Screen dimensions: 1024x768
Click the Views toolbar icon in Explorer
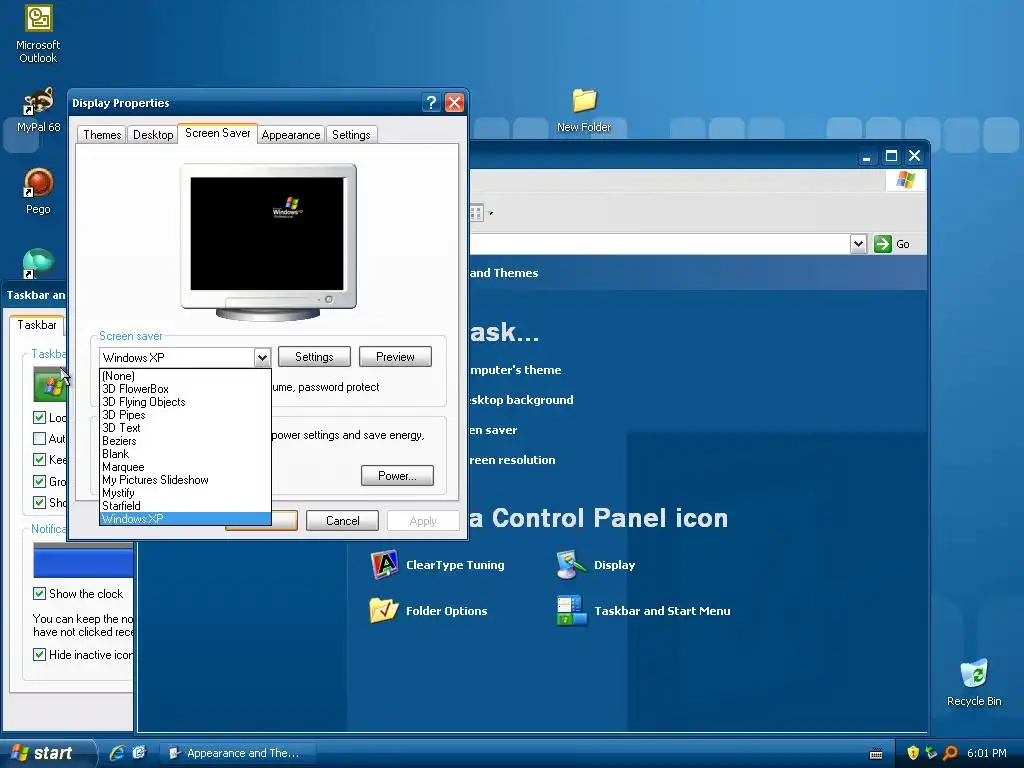tap(476, 213)
